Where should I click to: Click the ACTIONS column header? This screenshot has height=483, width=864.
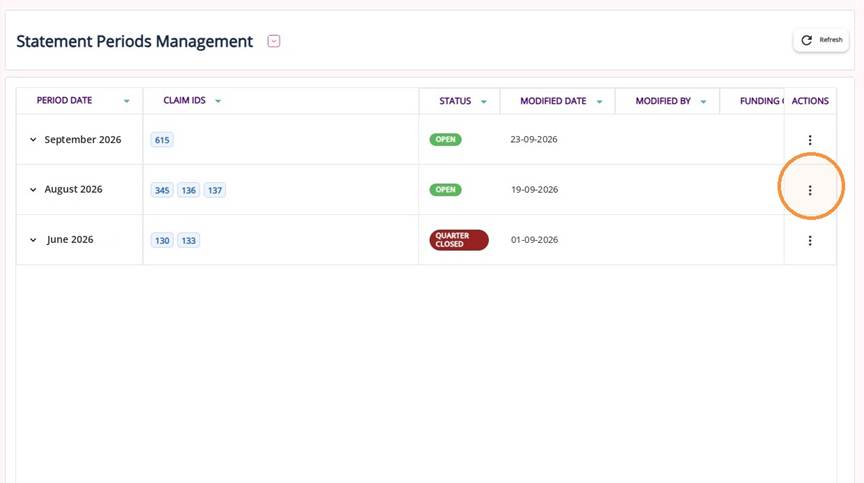(x=810, y=101)
